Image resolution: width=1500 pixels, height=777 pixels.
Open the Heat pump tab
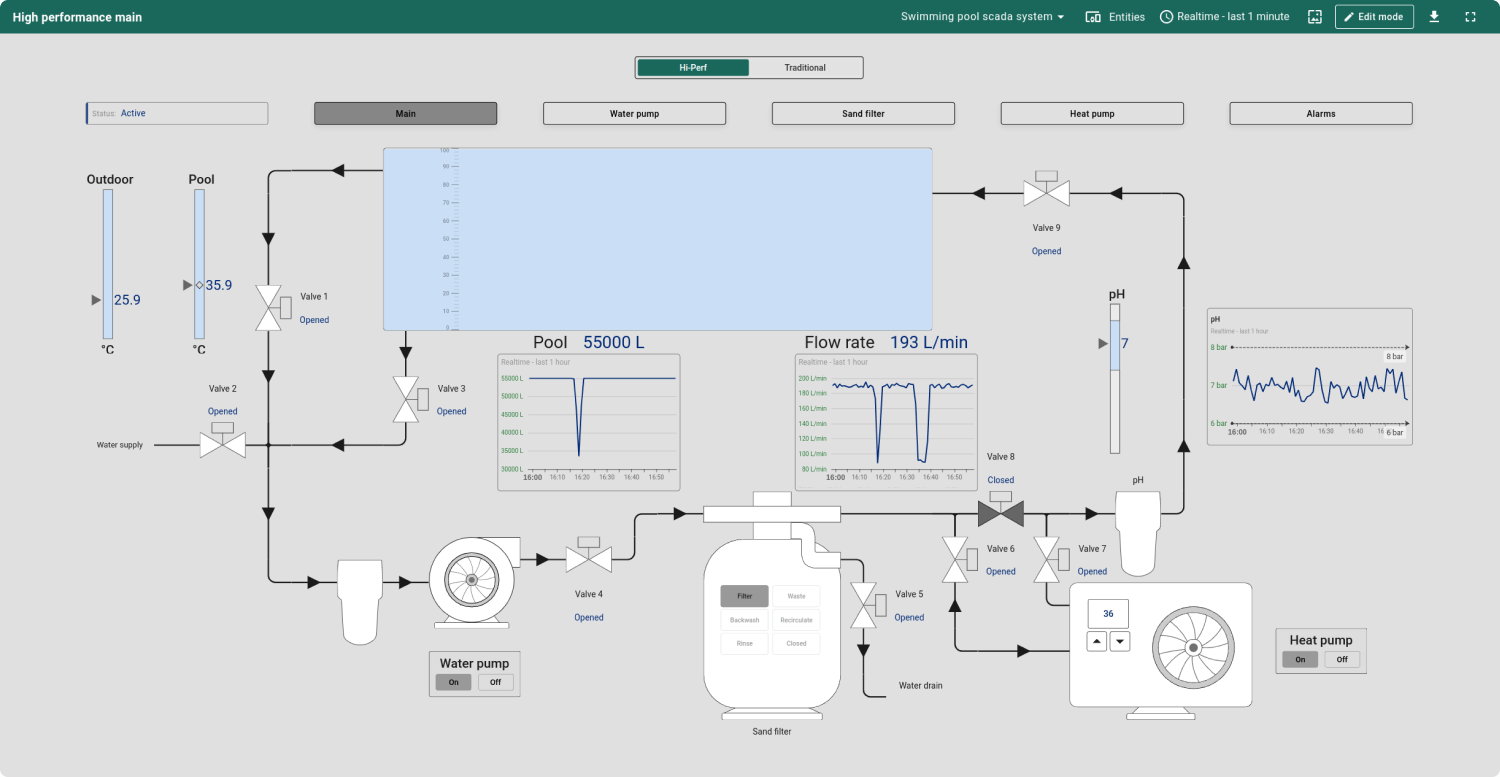pyautogui.click(x=1092, y=113)
